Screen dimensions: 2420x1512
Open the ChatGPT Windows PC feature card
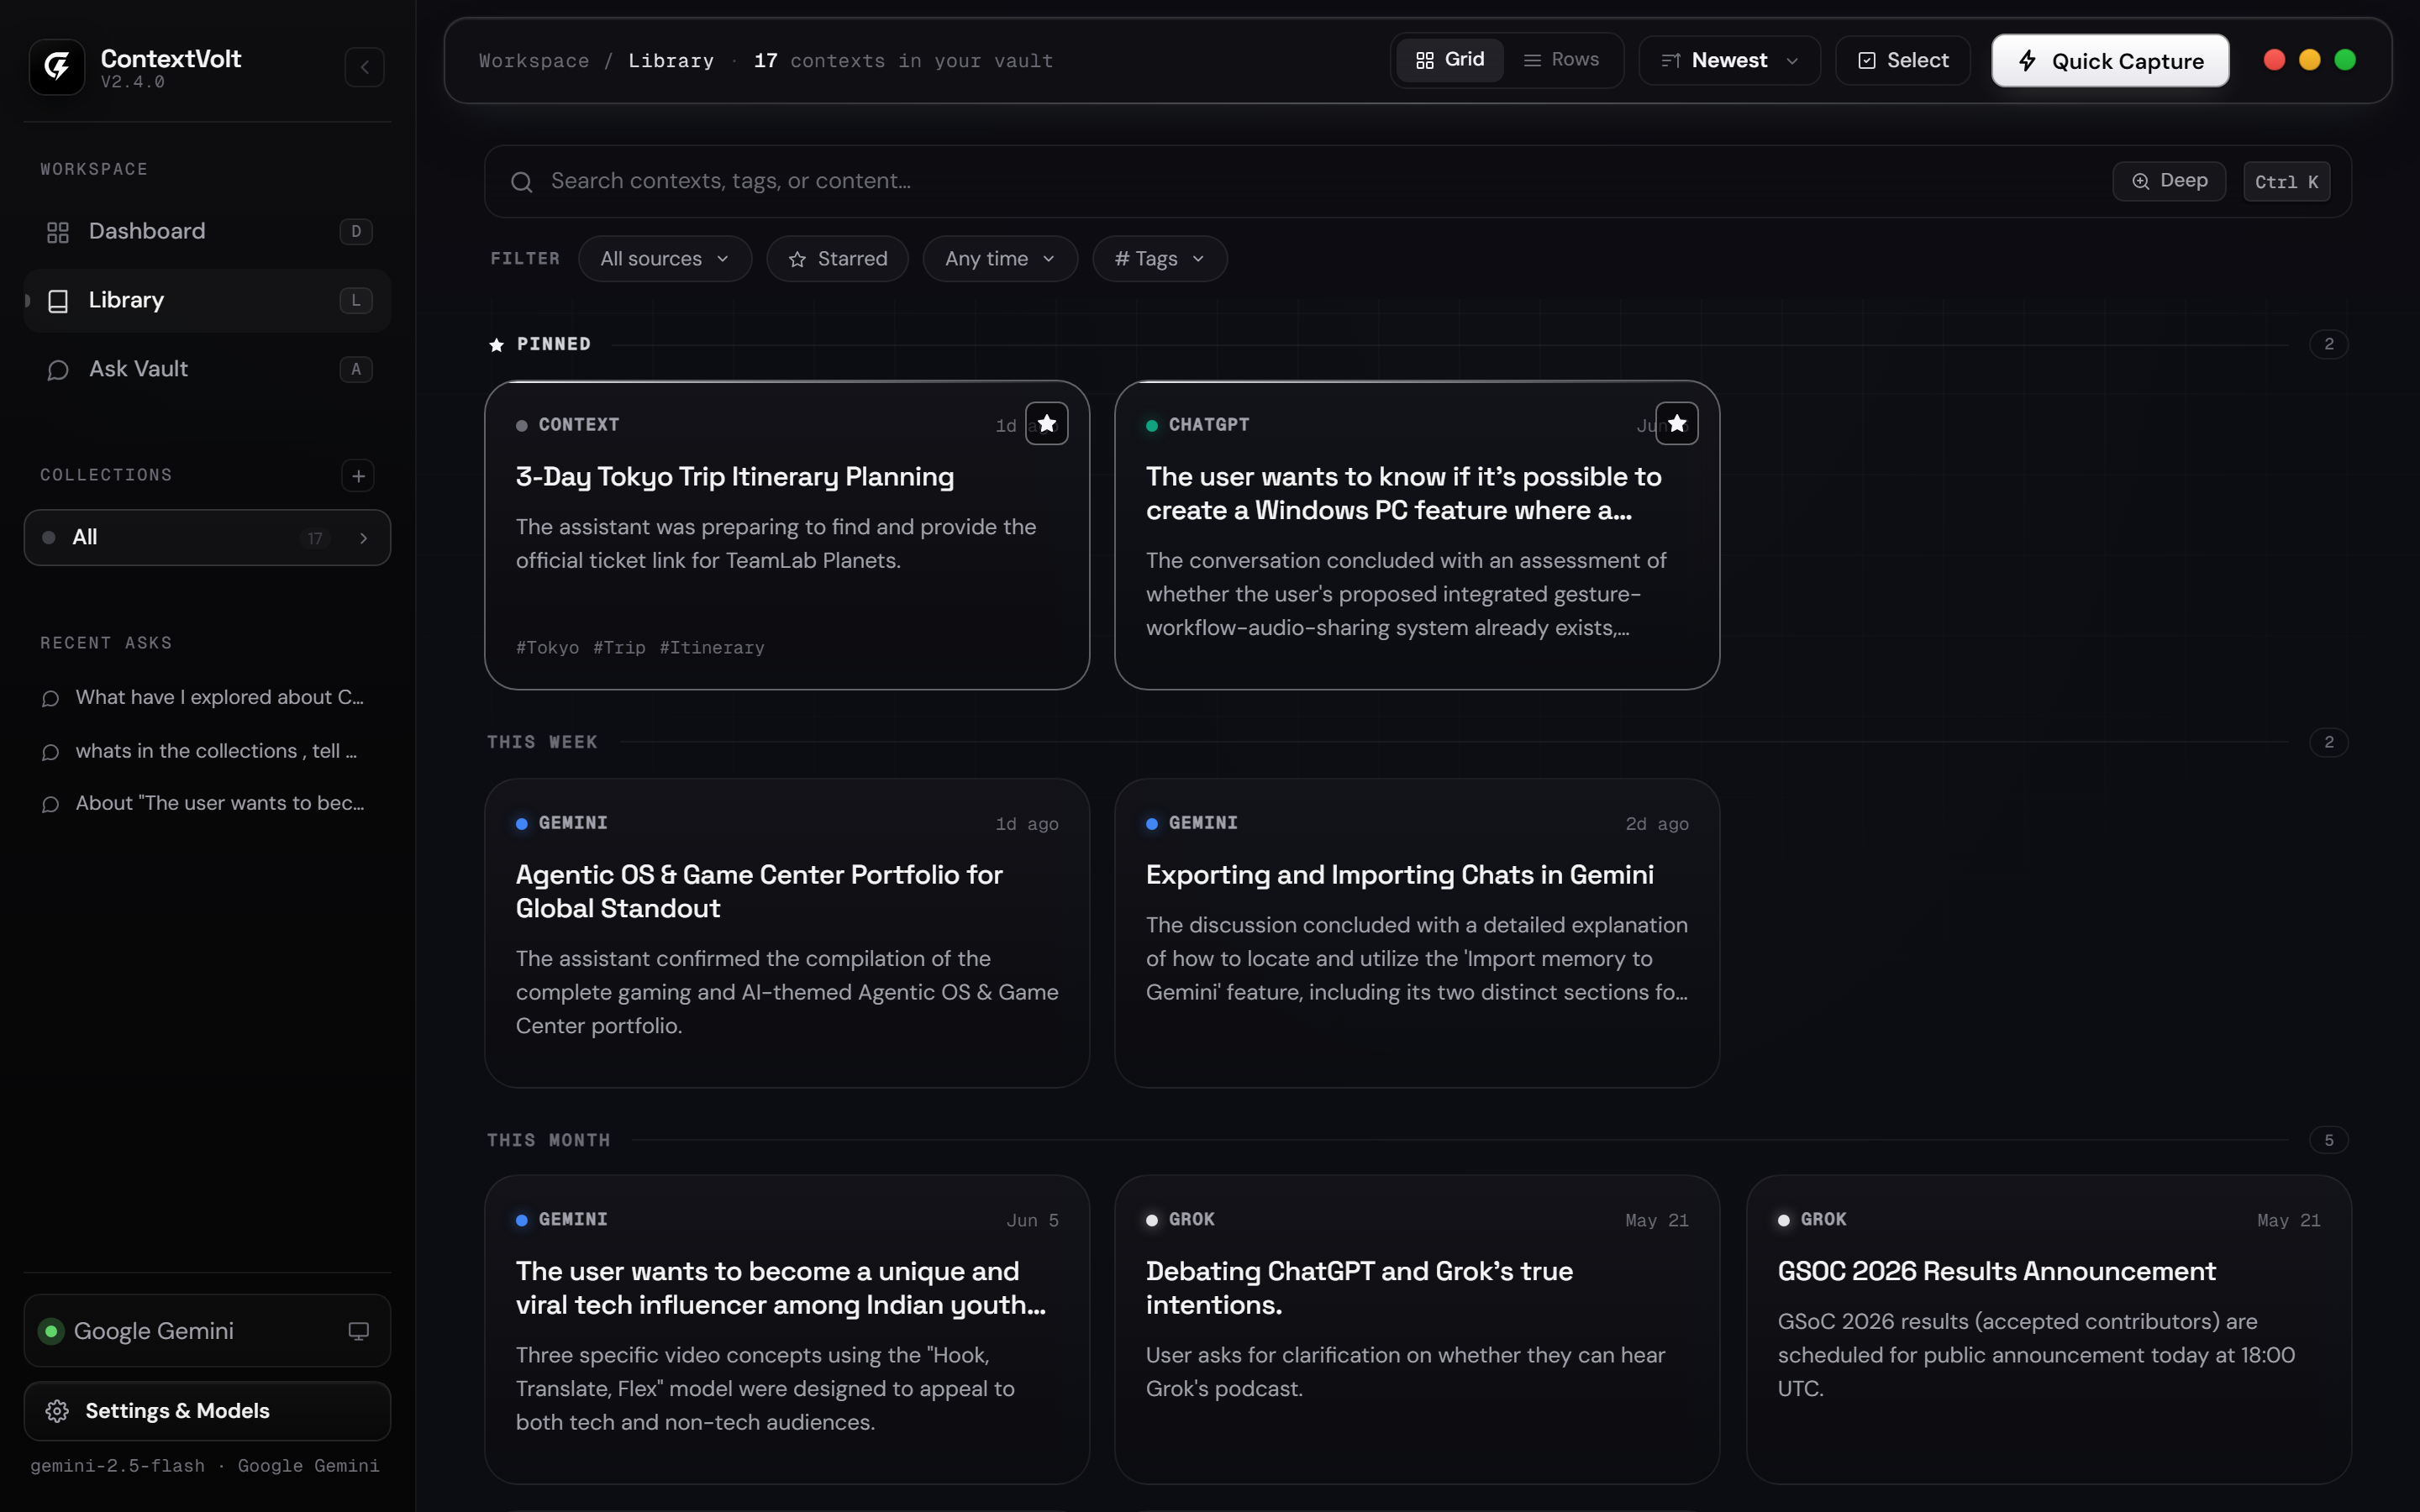point(1417,535)
